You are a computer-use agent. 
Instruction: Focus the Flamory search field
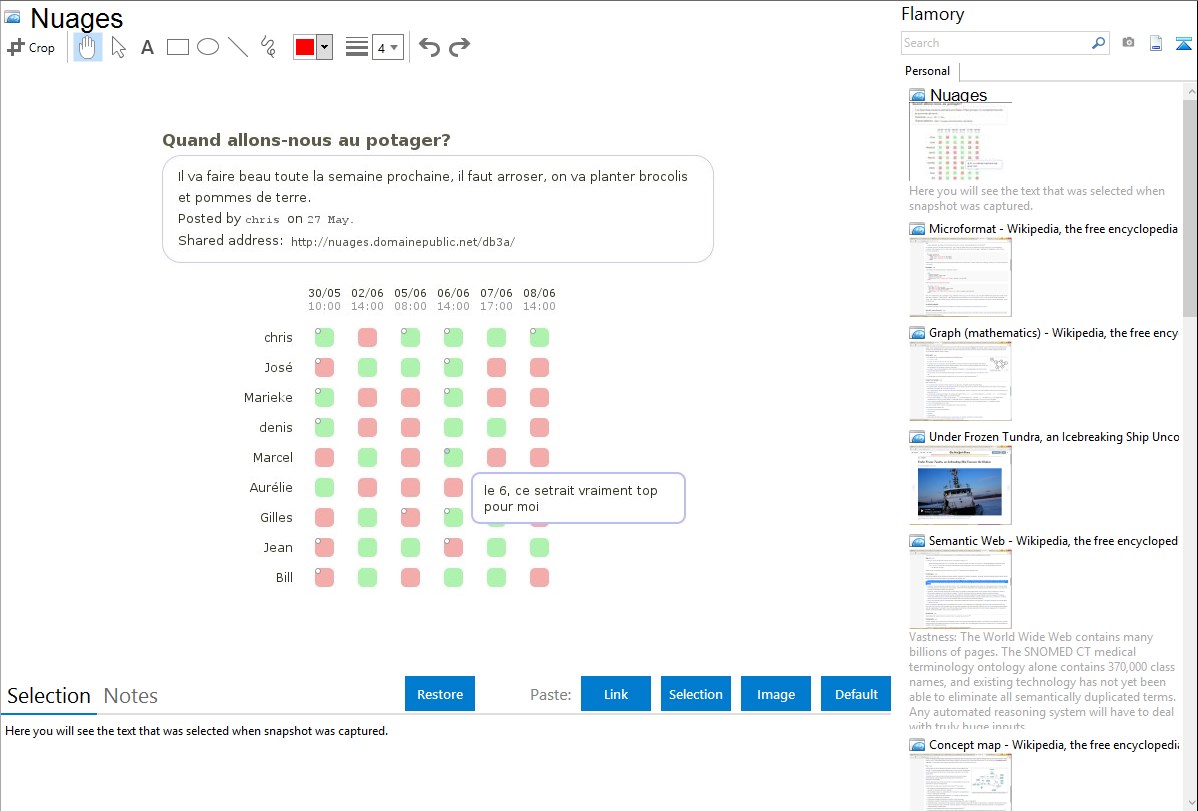(996, 43)
